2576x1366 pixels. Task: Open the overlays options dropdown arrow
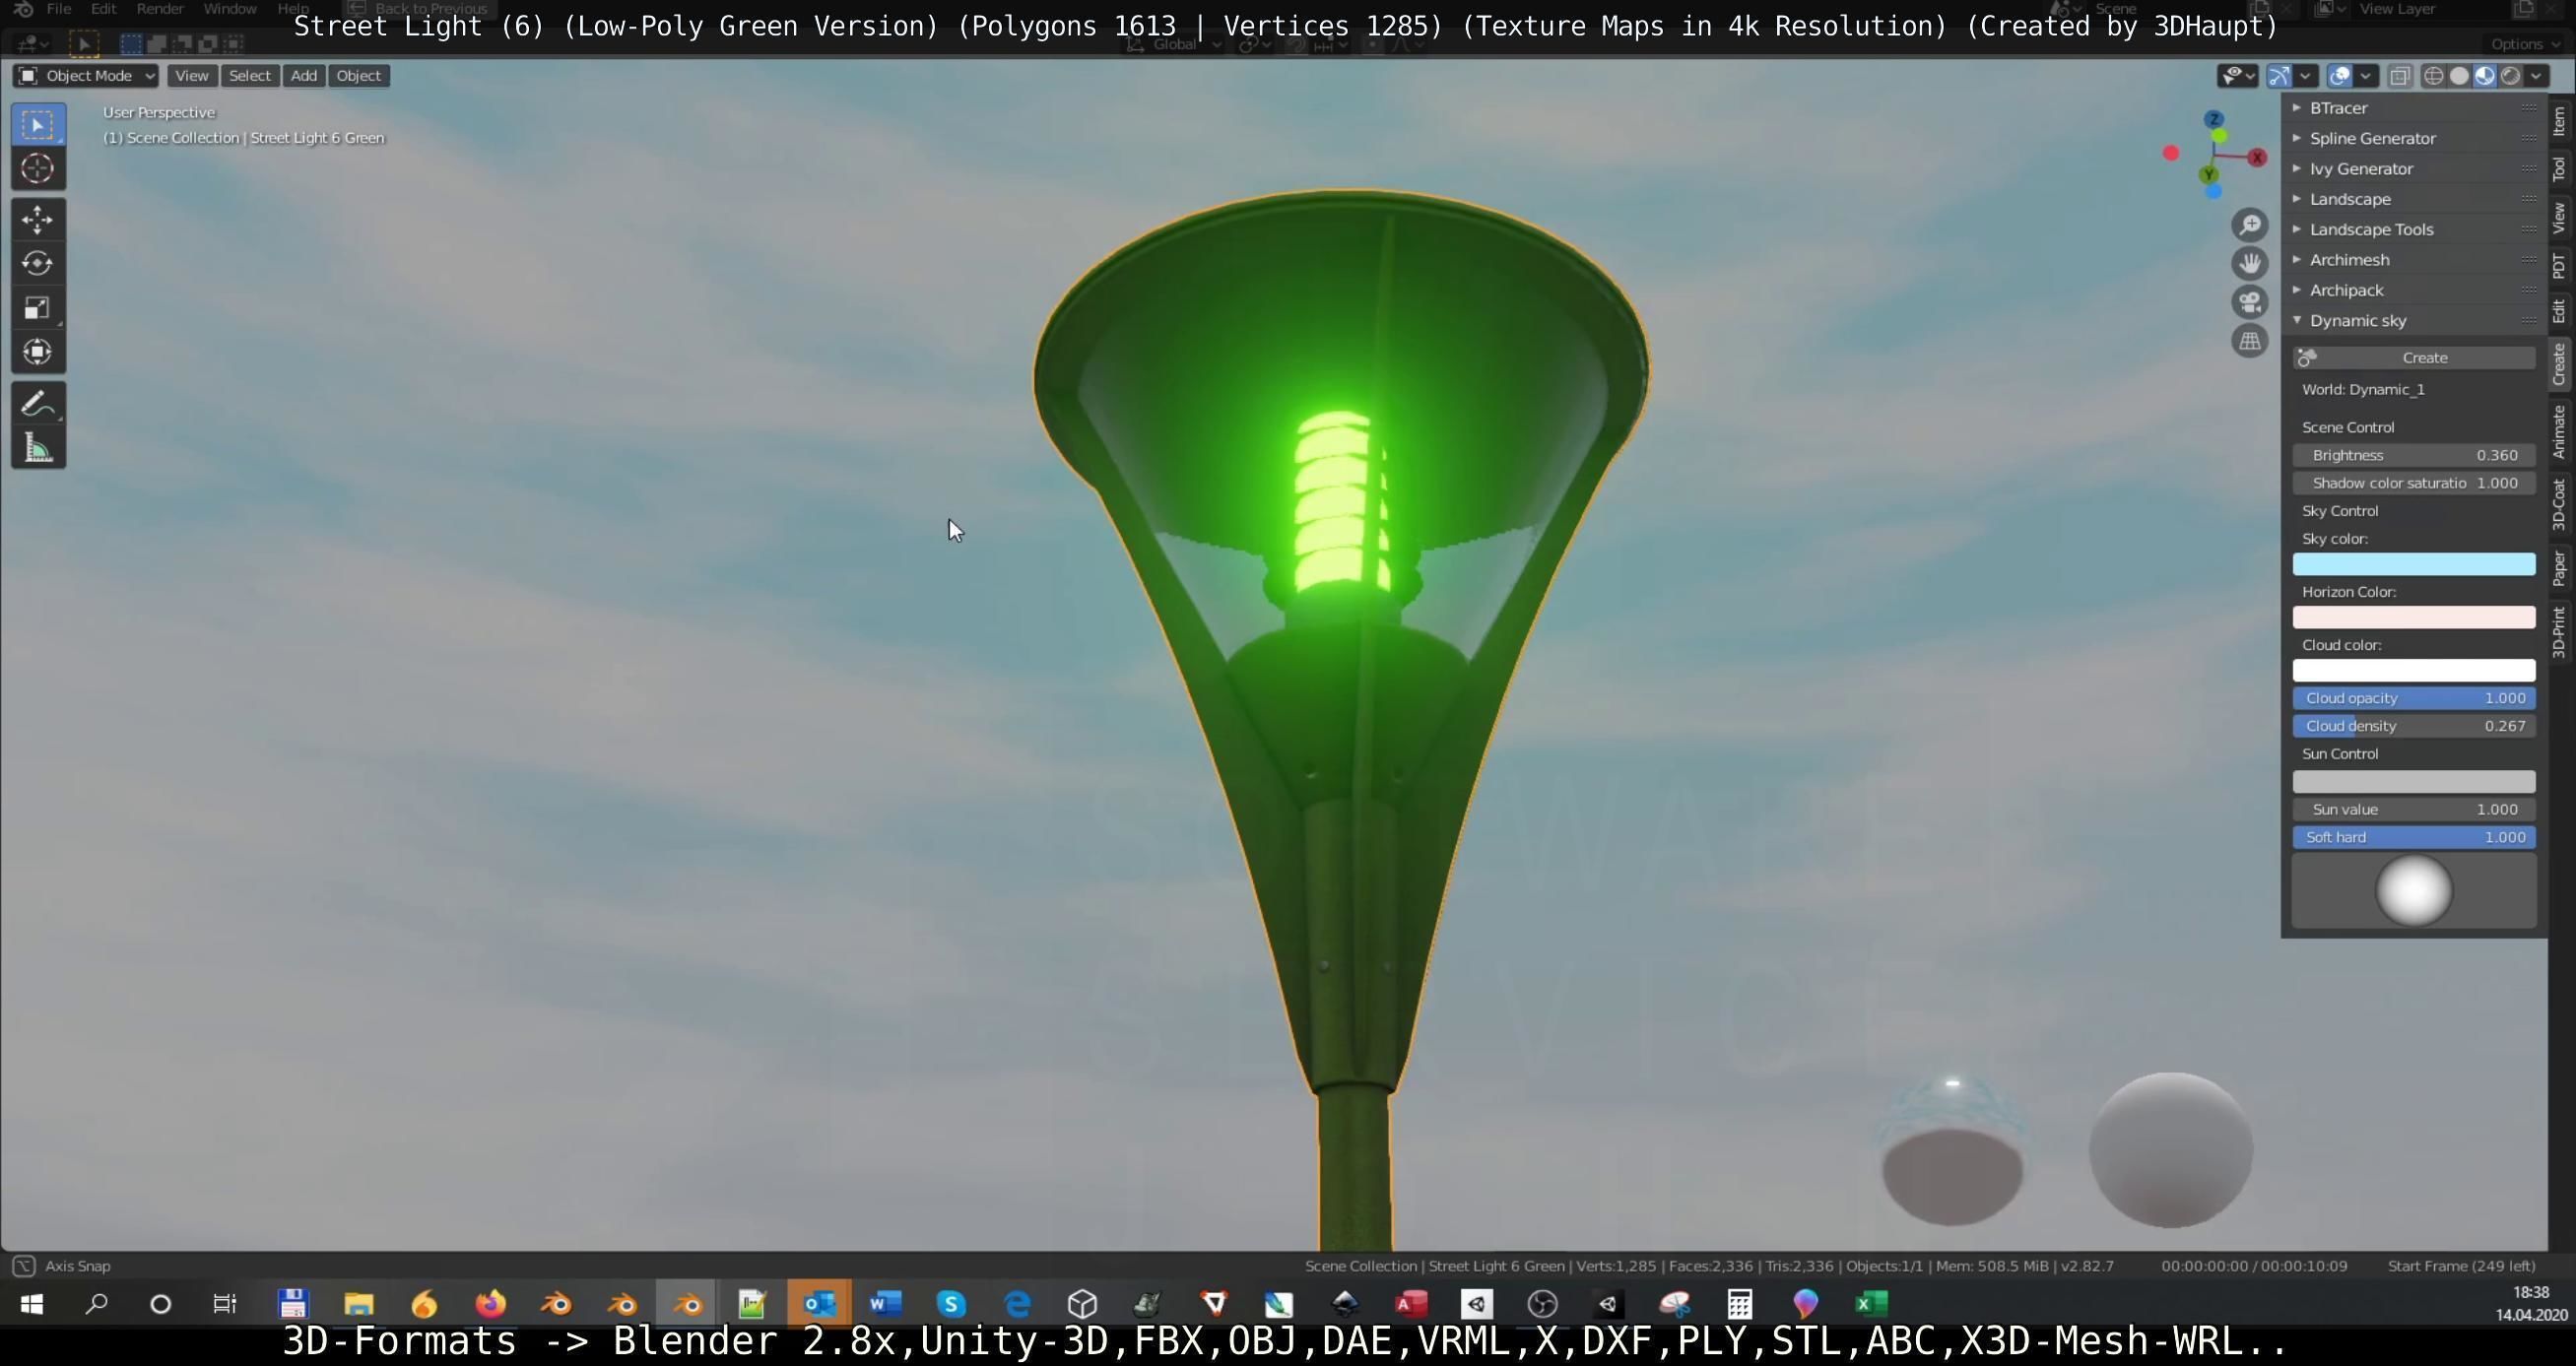[2365, 76]
